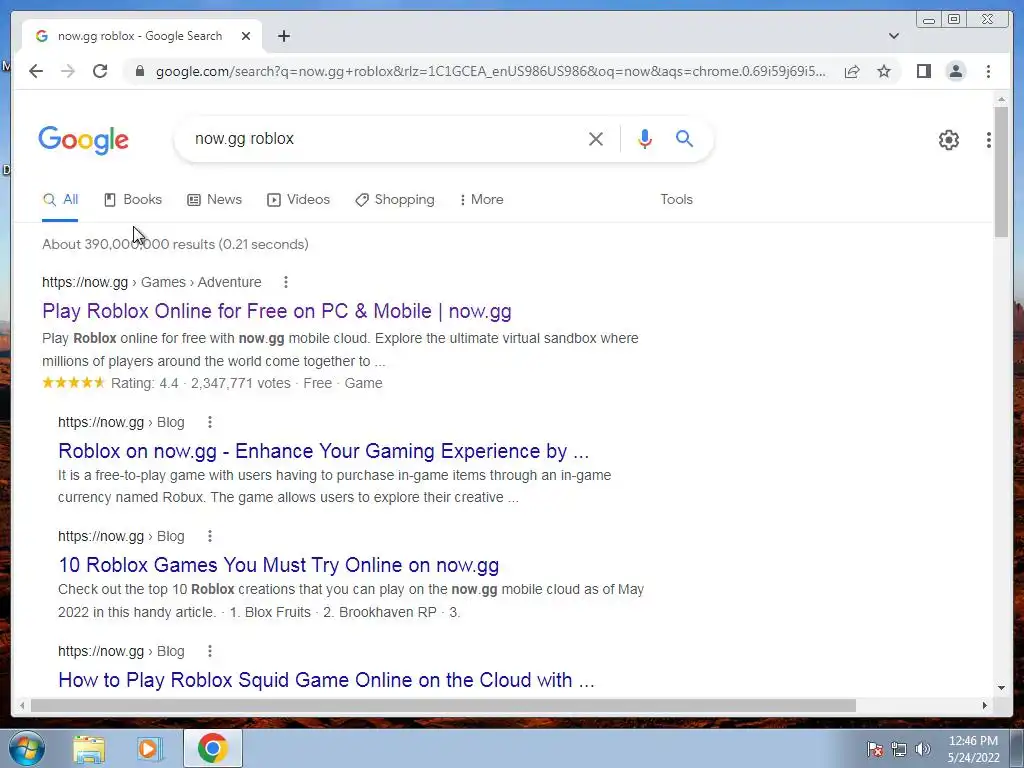Clear the search box with the X
The width and height of the screenshot is (1024, 768).
596,138
